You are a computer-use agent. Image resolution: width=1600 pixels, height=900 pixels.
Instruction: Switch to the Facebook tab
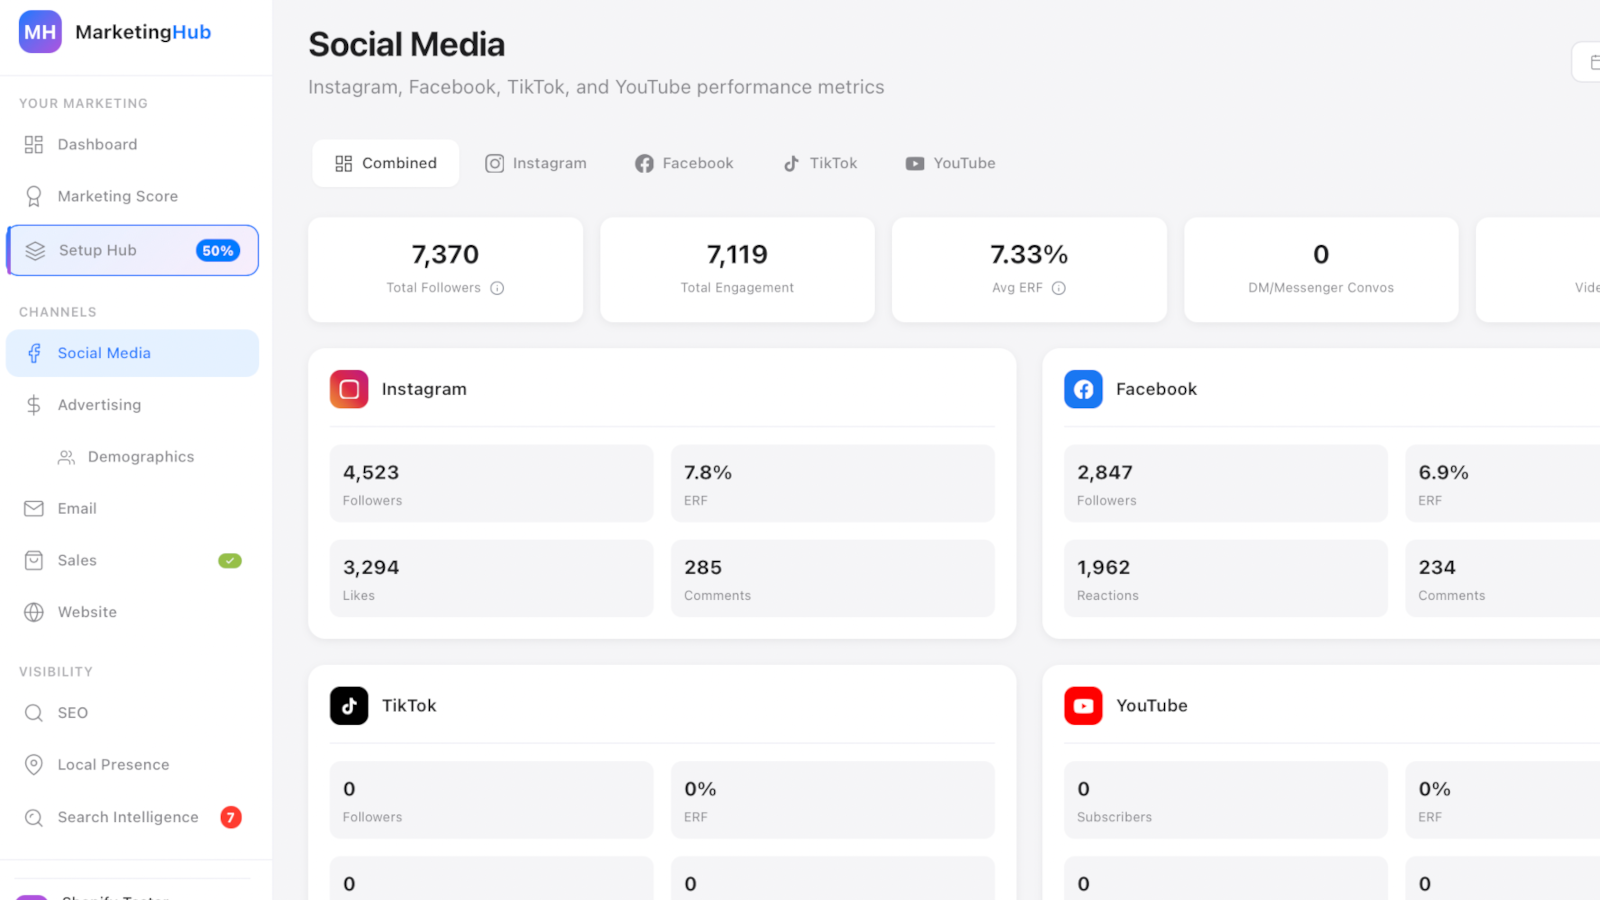click(684, 163)
